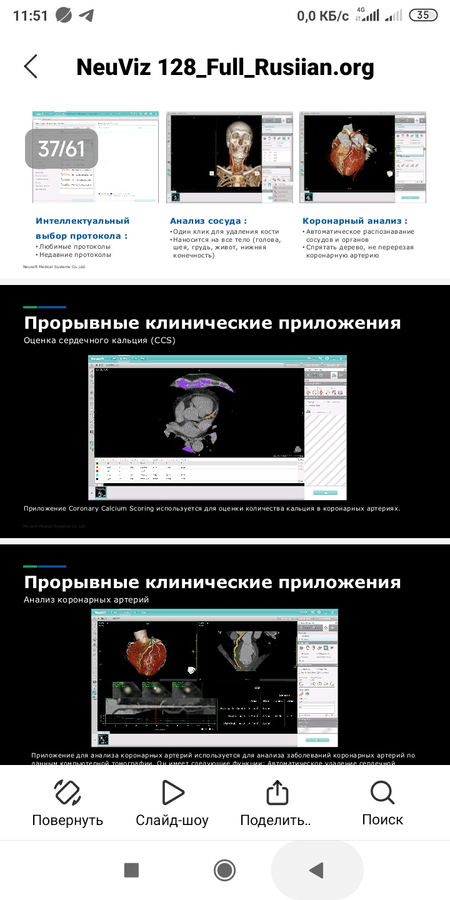Start the Слайд-шоу play icon
450x900 pixels.
172,793
